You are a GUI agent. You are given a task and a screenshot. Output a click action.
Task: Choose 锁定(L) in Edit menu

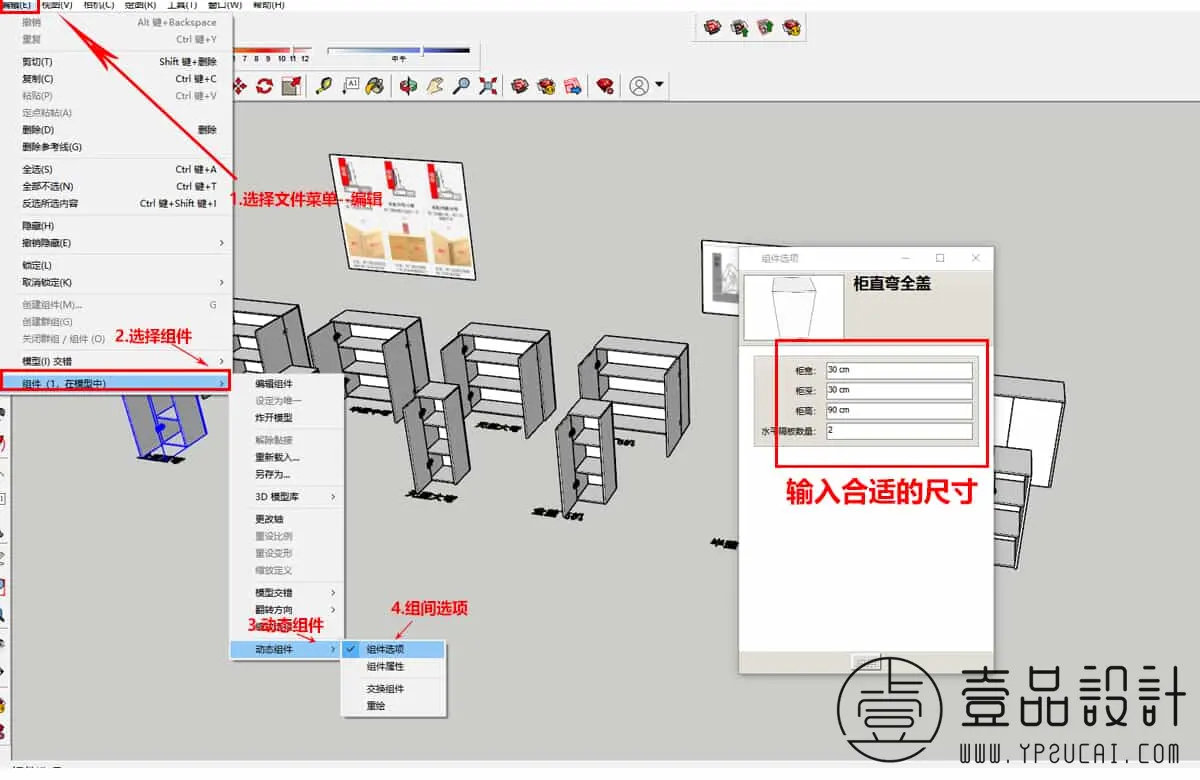tap(118, 265)
